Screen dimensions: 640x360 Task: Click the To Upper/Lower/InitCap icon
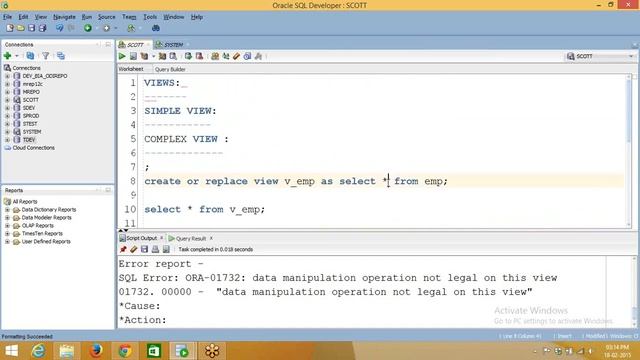click(x=226, y=56)
